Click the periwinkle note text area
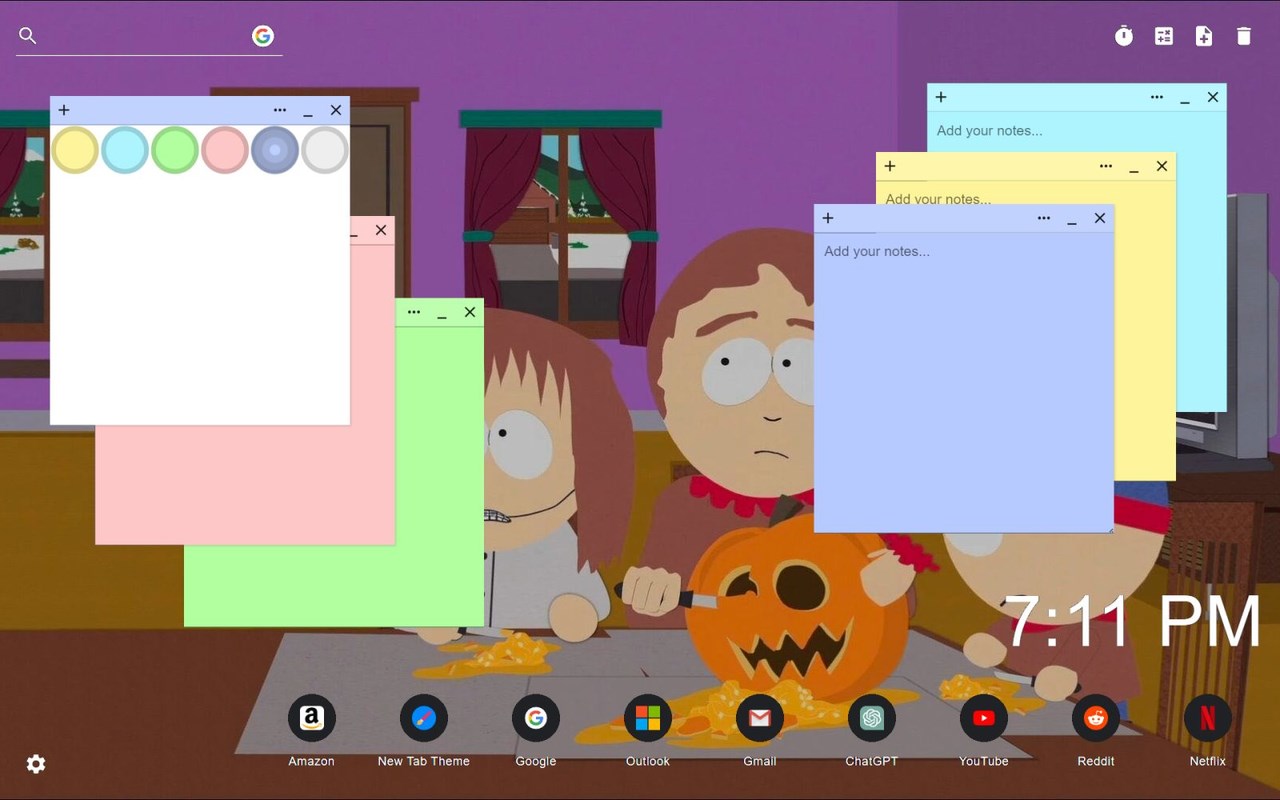 (964, 382)
